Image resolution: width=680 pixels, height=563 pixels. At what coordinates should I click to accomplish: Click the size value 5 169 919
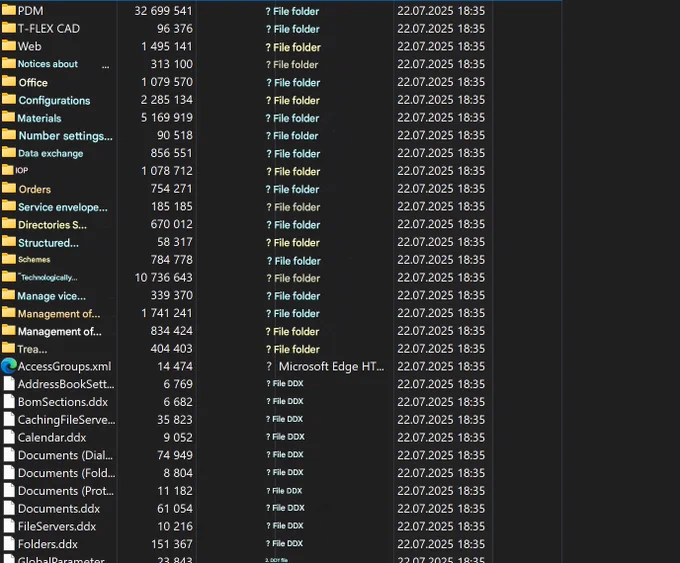167,117
